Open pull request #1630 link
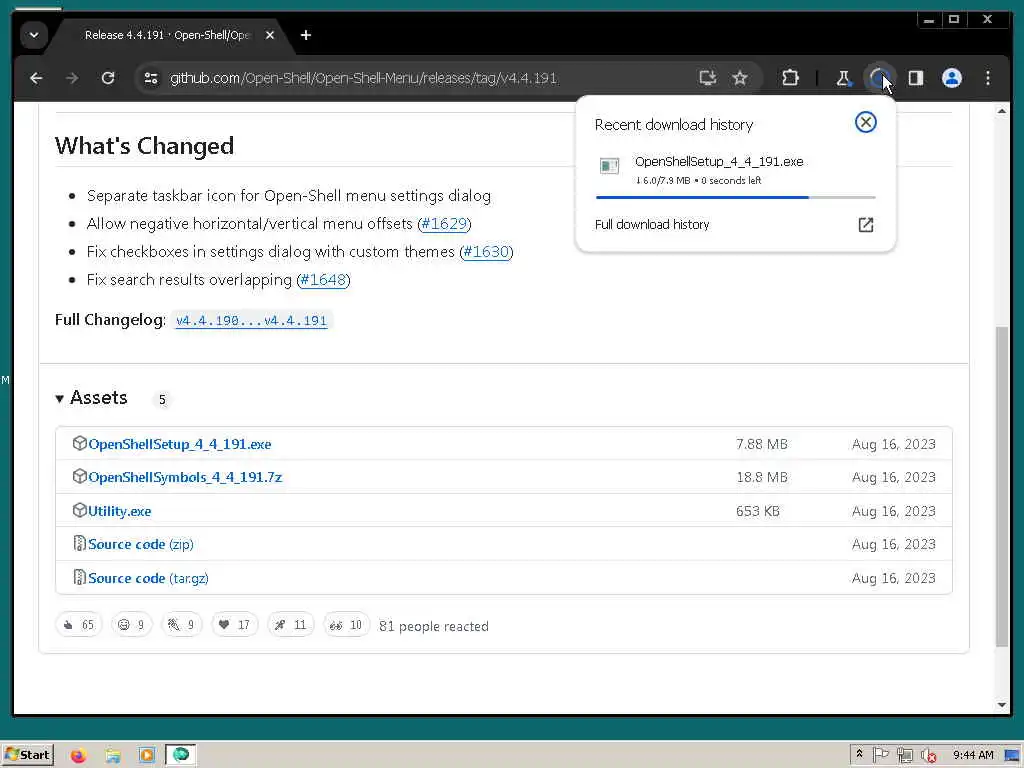 [486, 251]
